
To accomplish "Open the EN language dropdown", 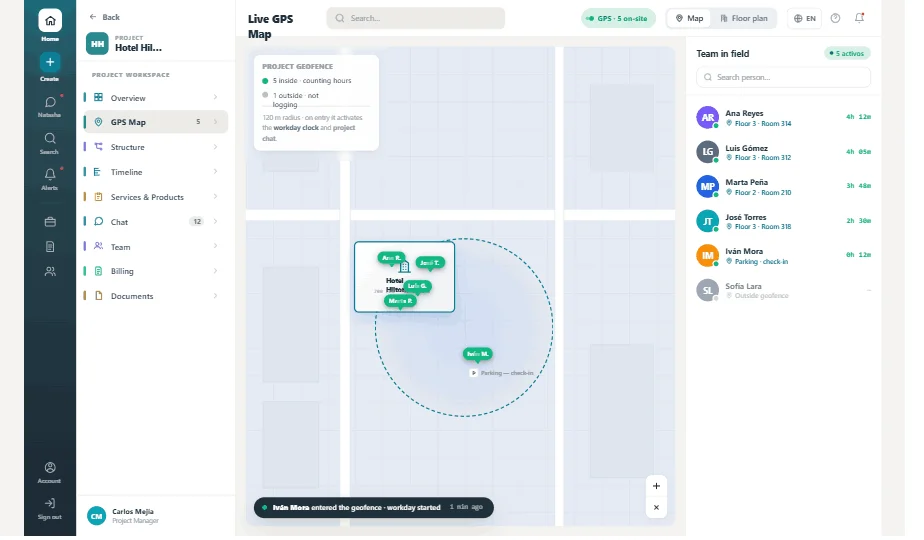I will click(804, 18).
